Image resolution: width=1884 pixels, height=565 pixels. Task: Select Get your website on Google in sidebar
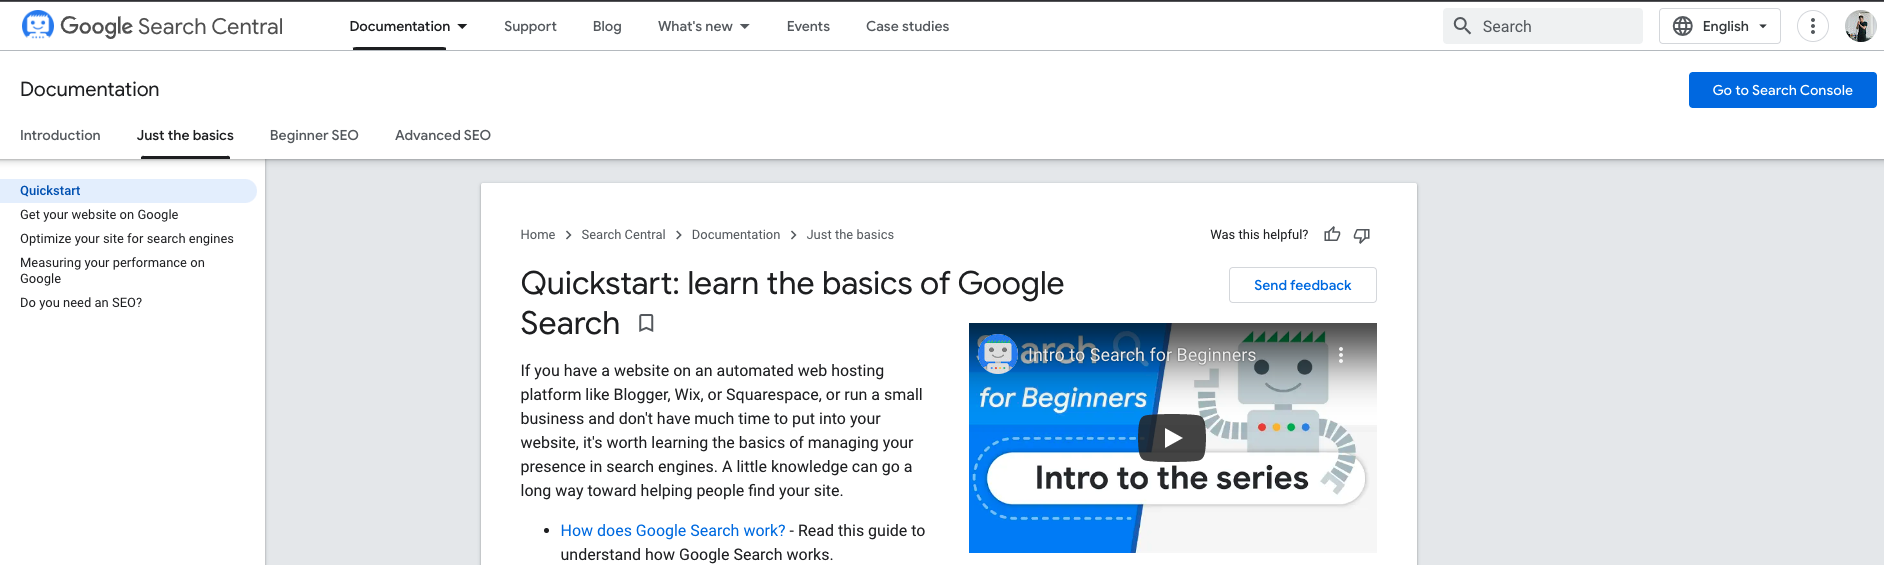click(x=99, y=215)
